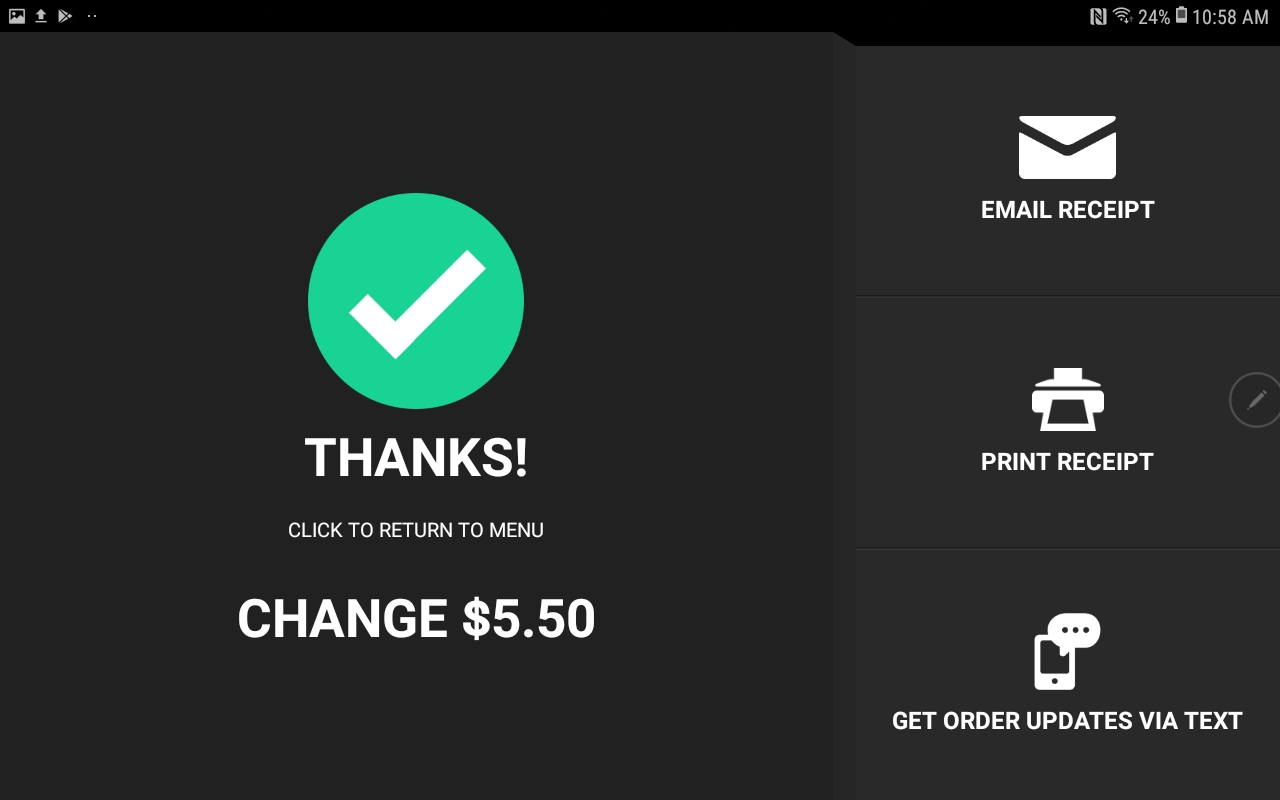Tap the Play Store notification icon
Image resolution: width=1280 pixels, height=800 pixels.
(65, 16)
